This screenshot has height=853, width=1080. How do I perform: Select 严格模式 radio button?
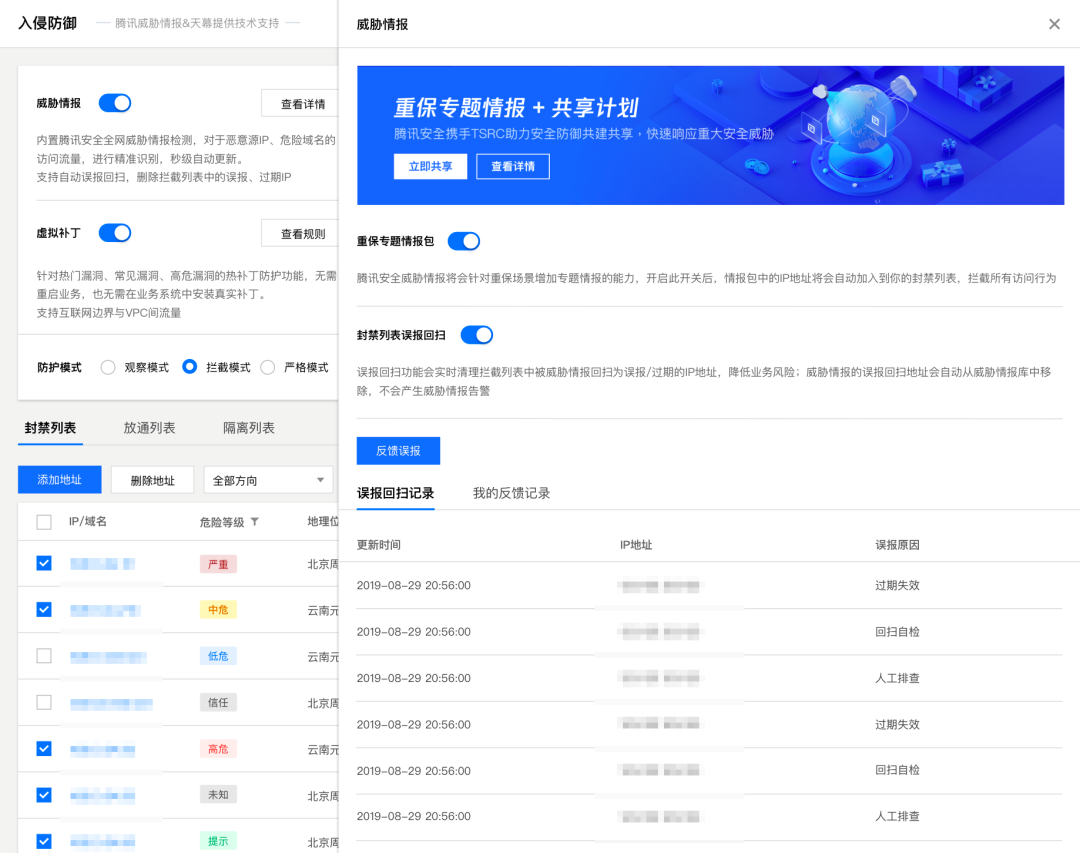pyautogui.click(x=268, y=367)
